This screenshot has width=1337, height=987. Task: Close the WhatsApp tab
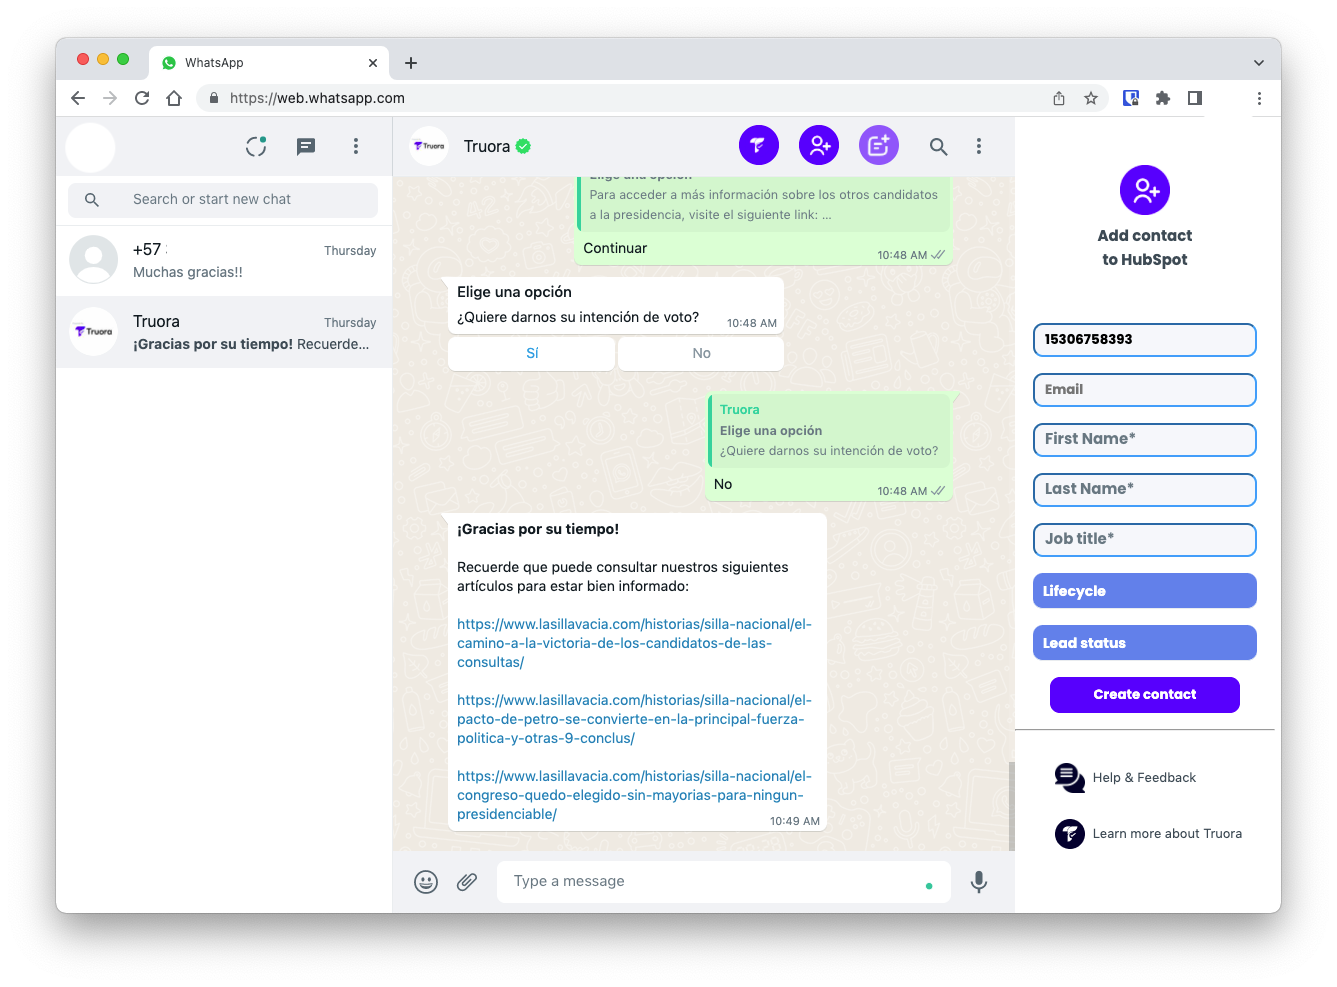pyautogui.click(x=373, y=63)
